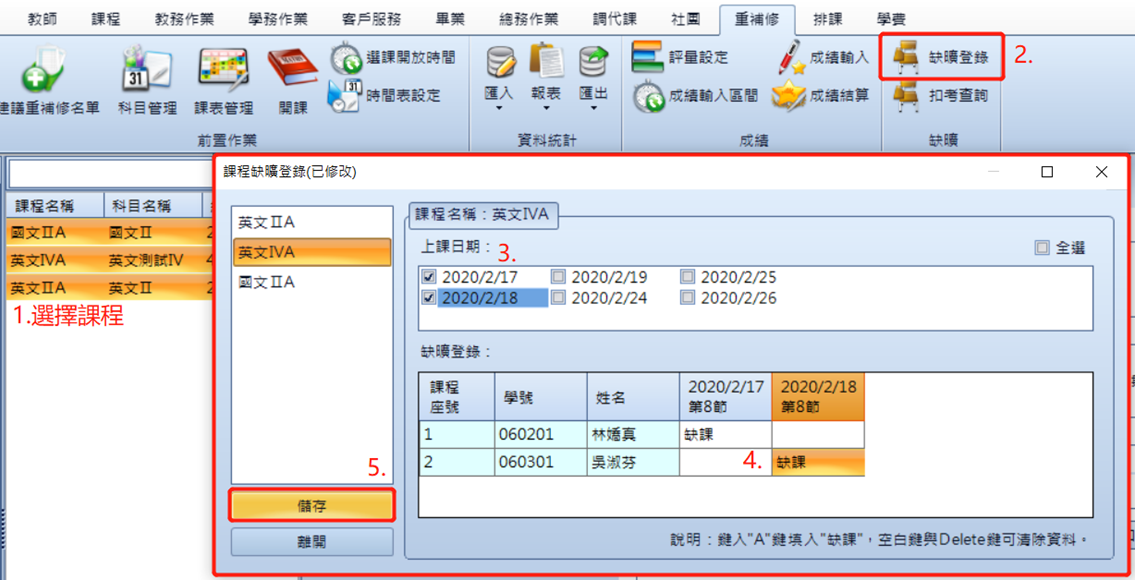Expand the 匯出 dropdown
This screenshot has width=1135, height=580.
coord(593,81)
